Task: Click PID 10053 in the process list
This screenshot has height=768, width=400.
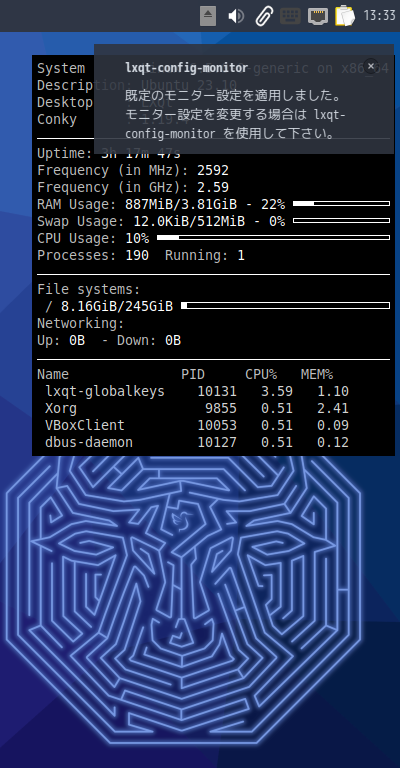Action: click(x=217, y=425)
